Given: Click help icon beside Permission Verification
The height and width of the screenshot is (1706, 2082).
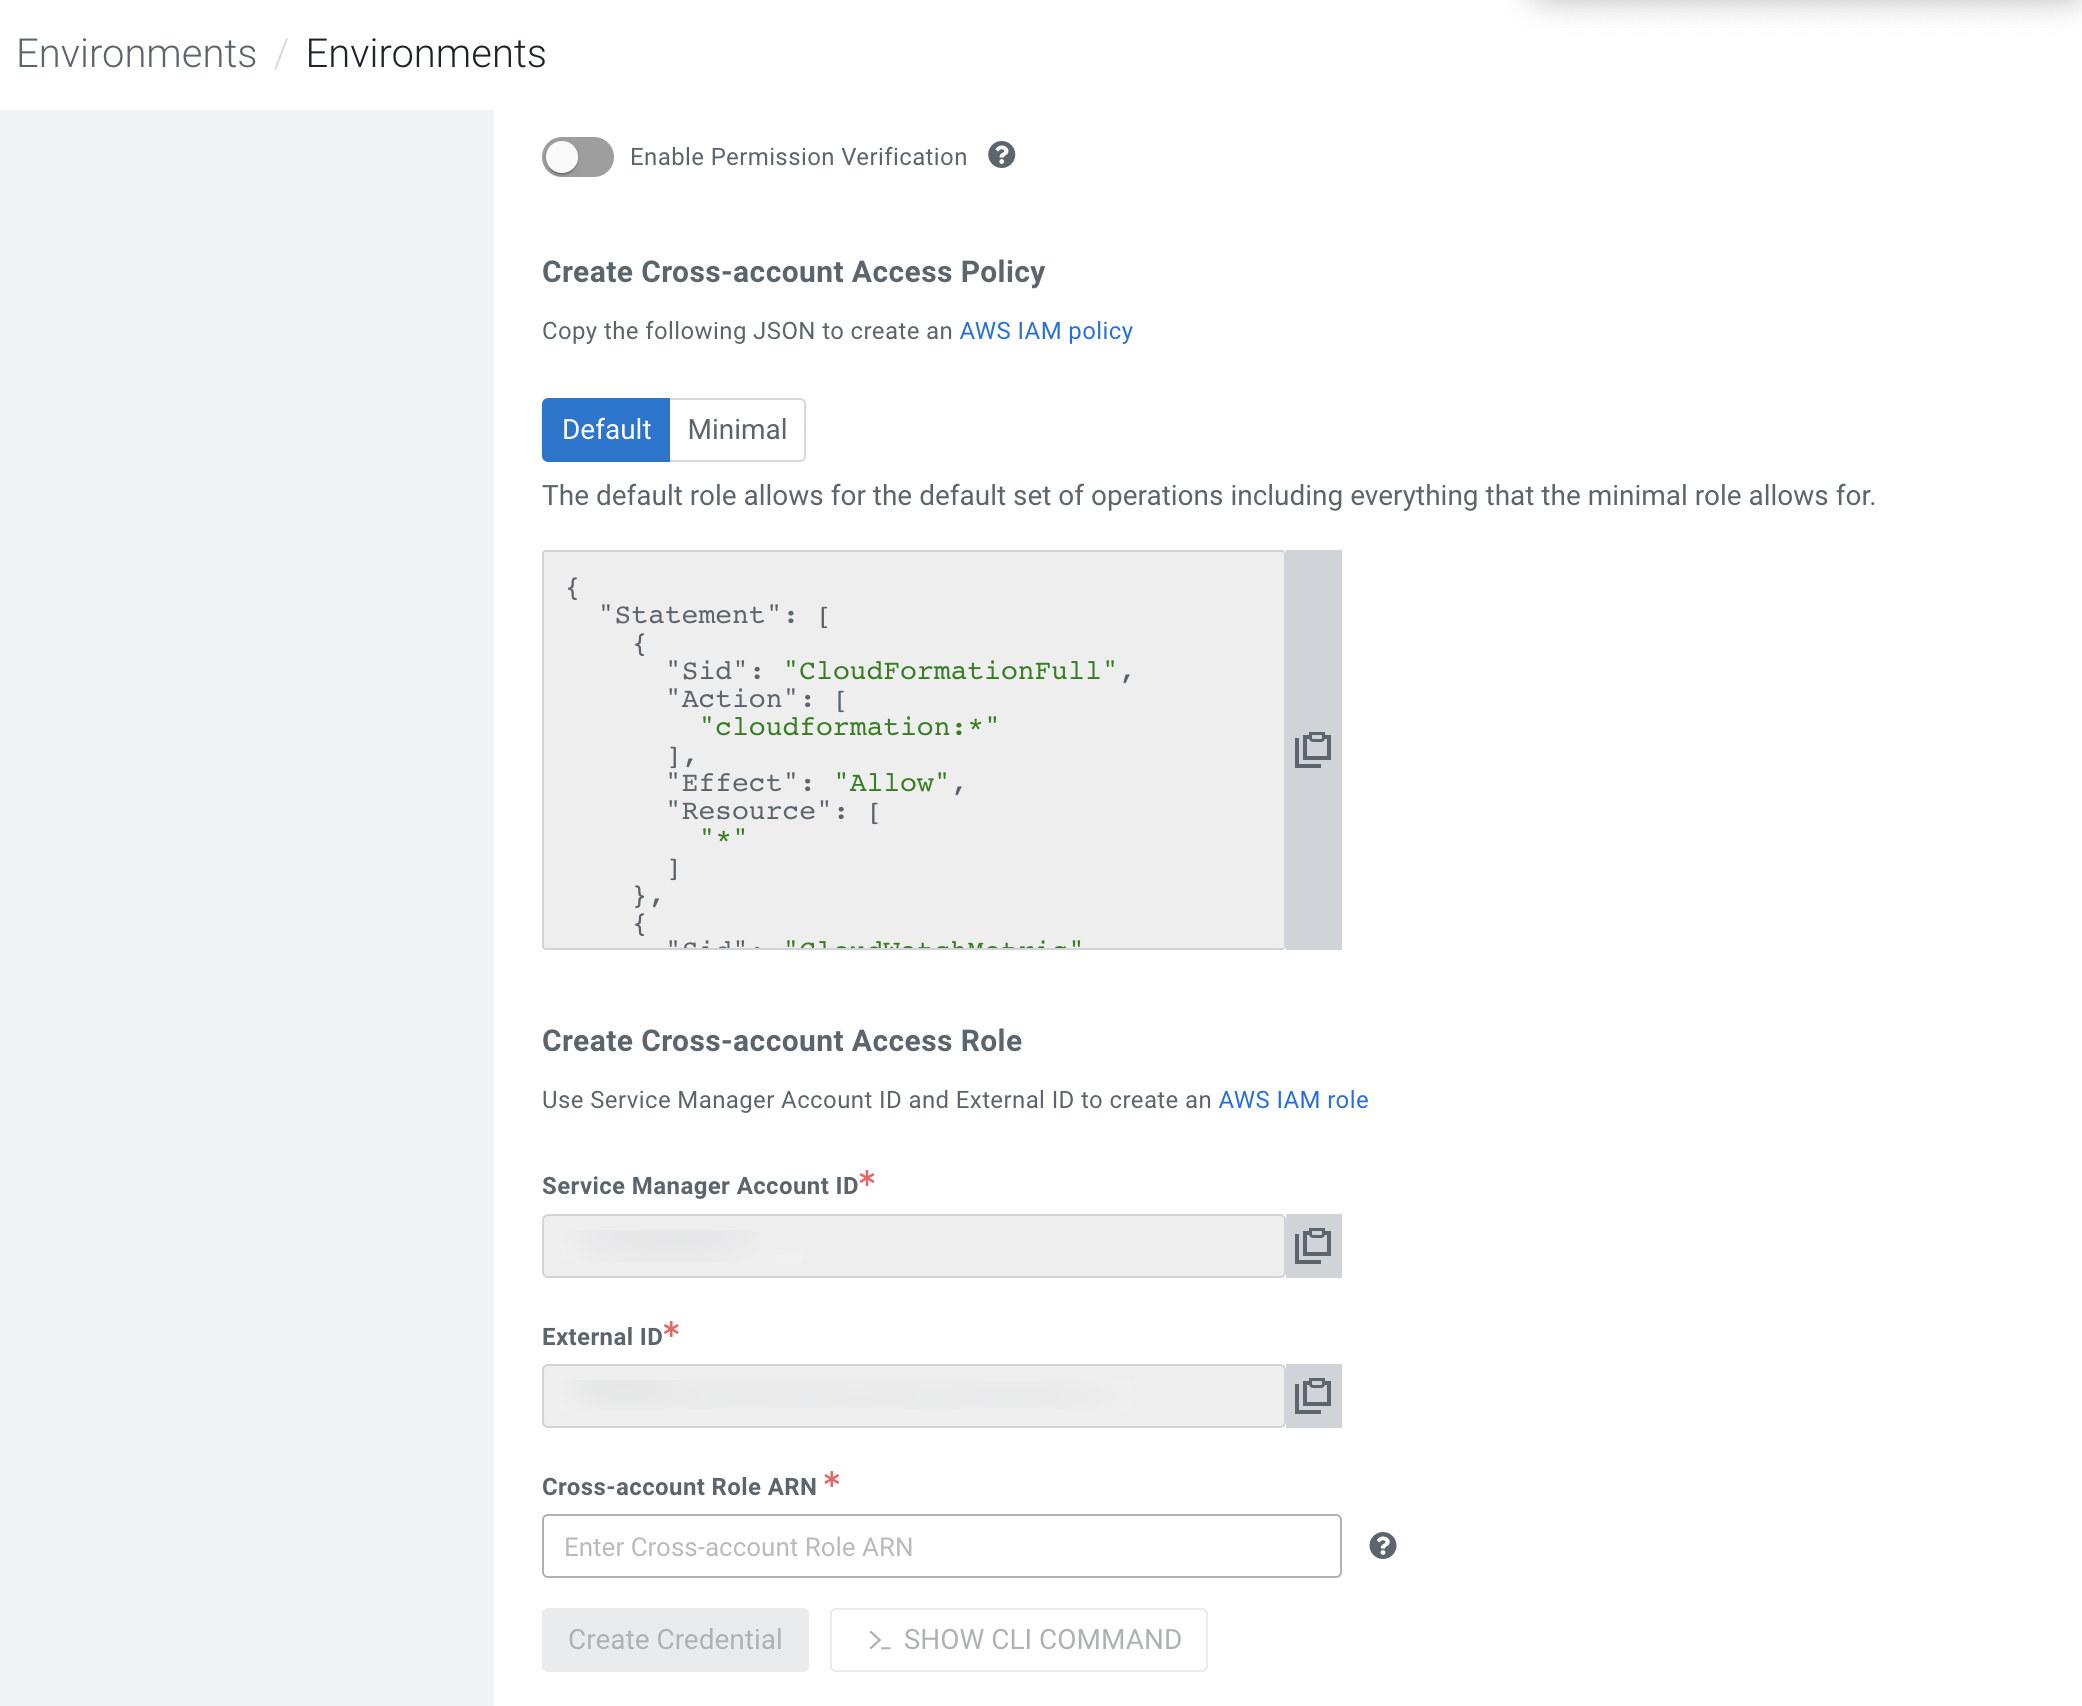Looking at the screenshot, I should point(1001,155).
